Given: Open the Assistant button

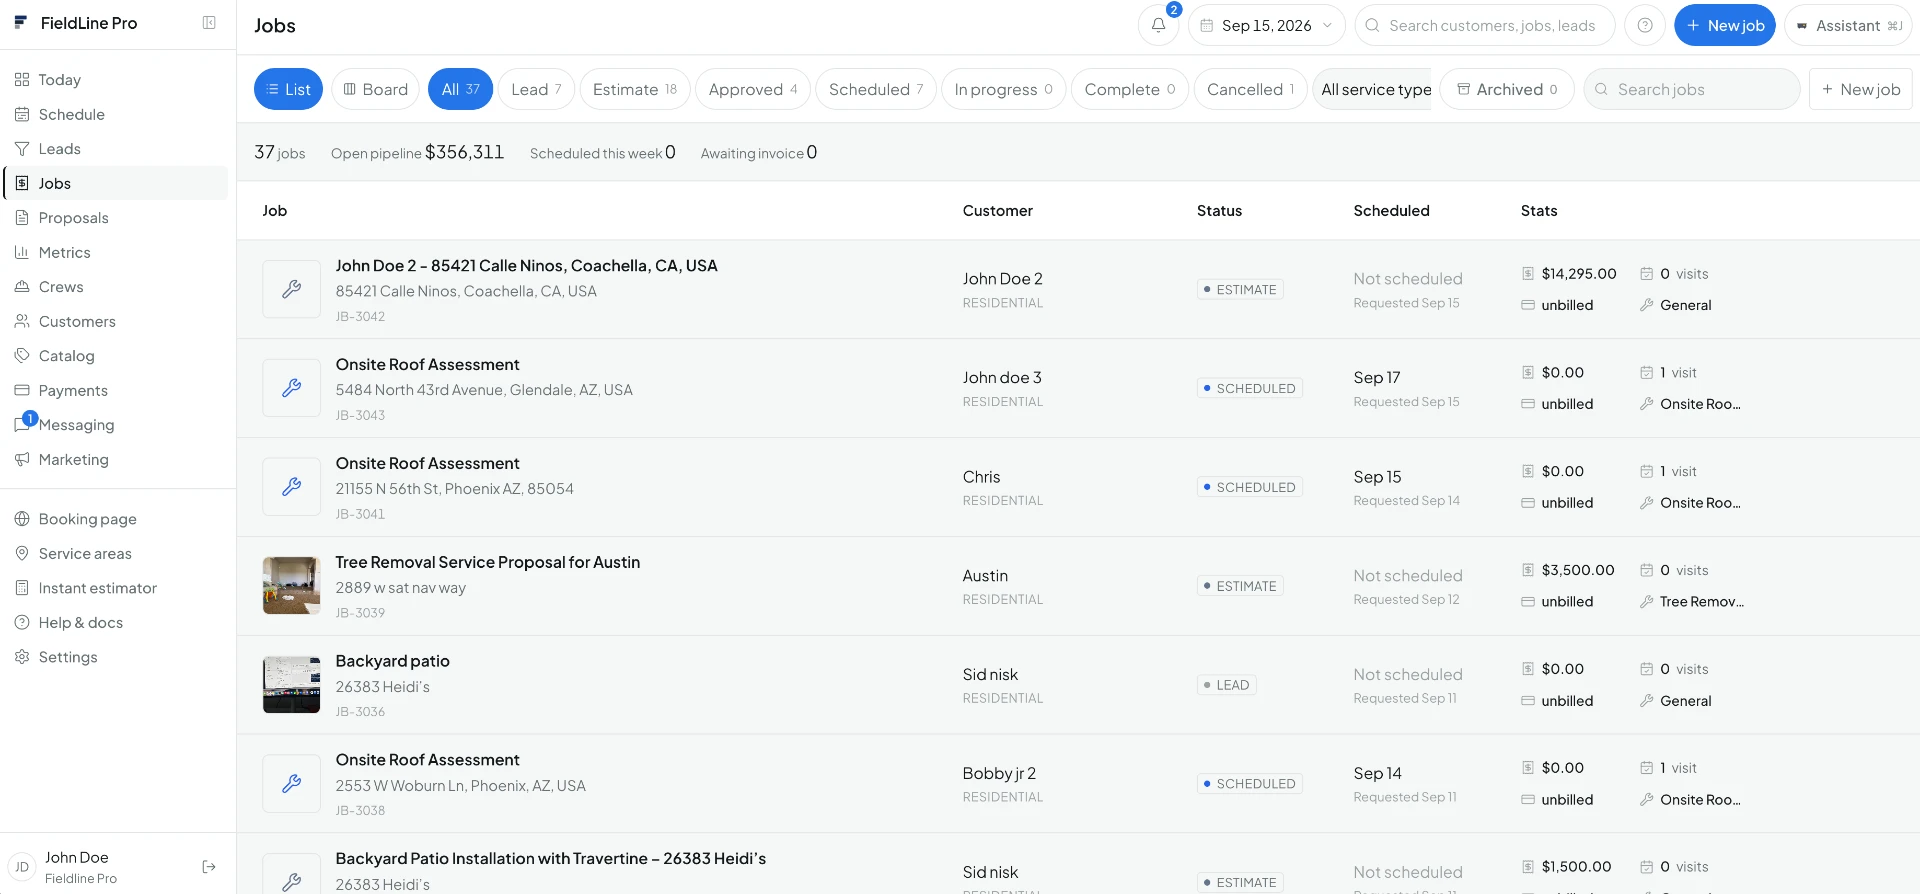Looking at the screenshot, I should (x=1848, y=26).
